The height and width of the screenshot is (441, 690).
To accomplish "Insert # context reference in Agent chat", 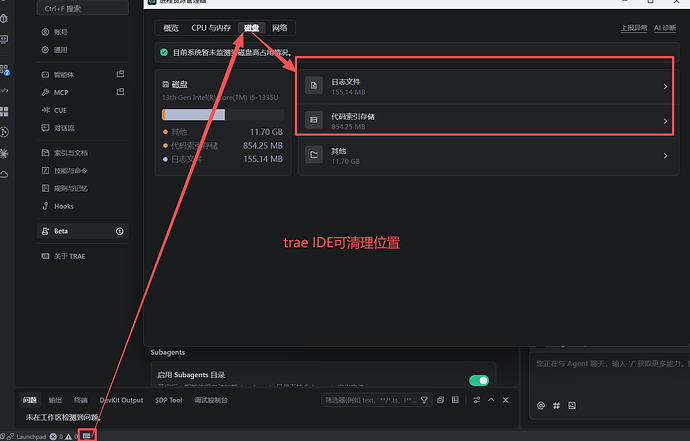I will pos(556,405).
